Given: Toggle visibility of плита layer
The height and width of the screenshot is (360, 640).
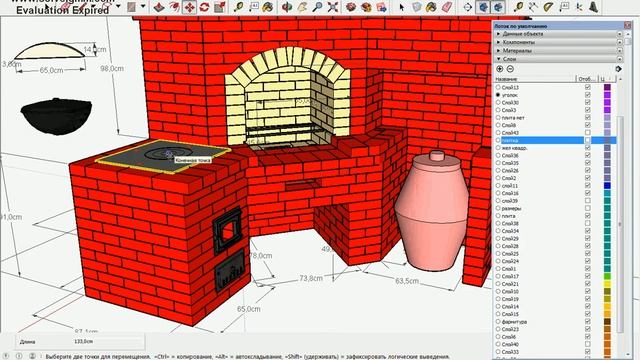Looking at the screenshot, I should click(588, 216).
